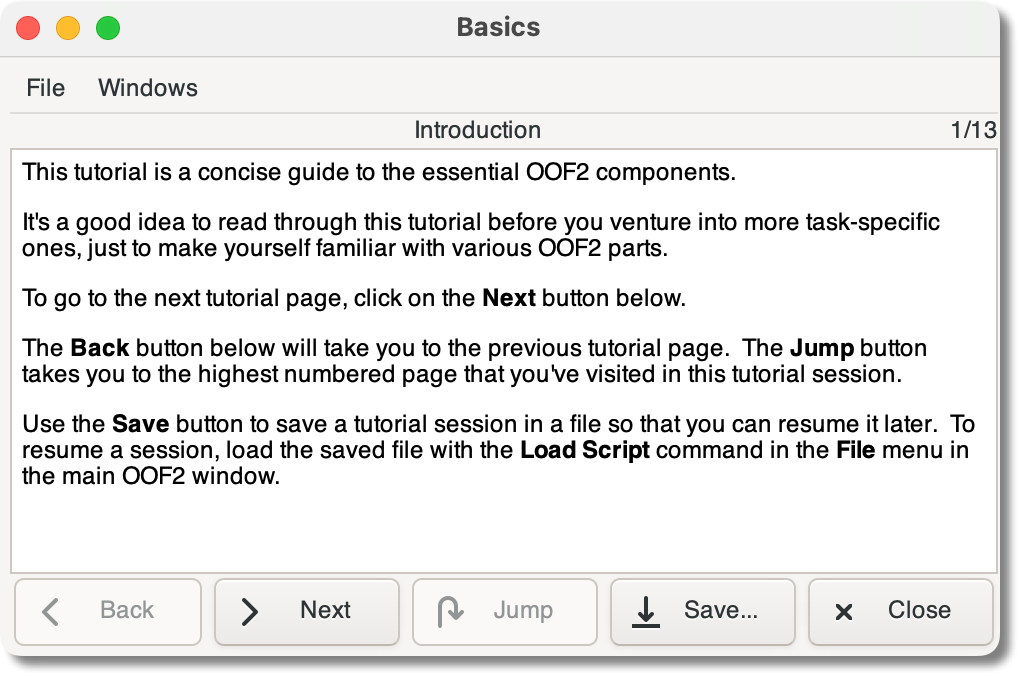The height and width of the screenshot is (676, 1020).
Task: Click the Back chevron icon
Action: click(51, 611)
